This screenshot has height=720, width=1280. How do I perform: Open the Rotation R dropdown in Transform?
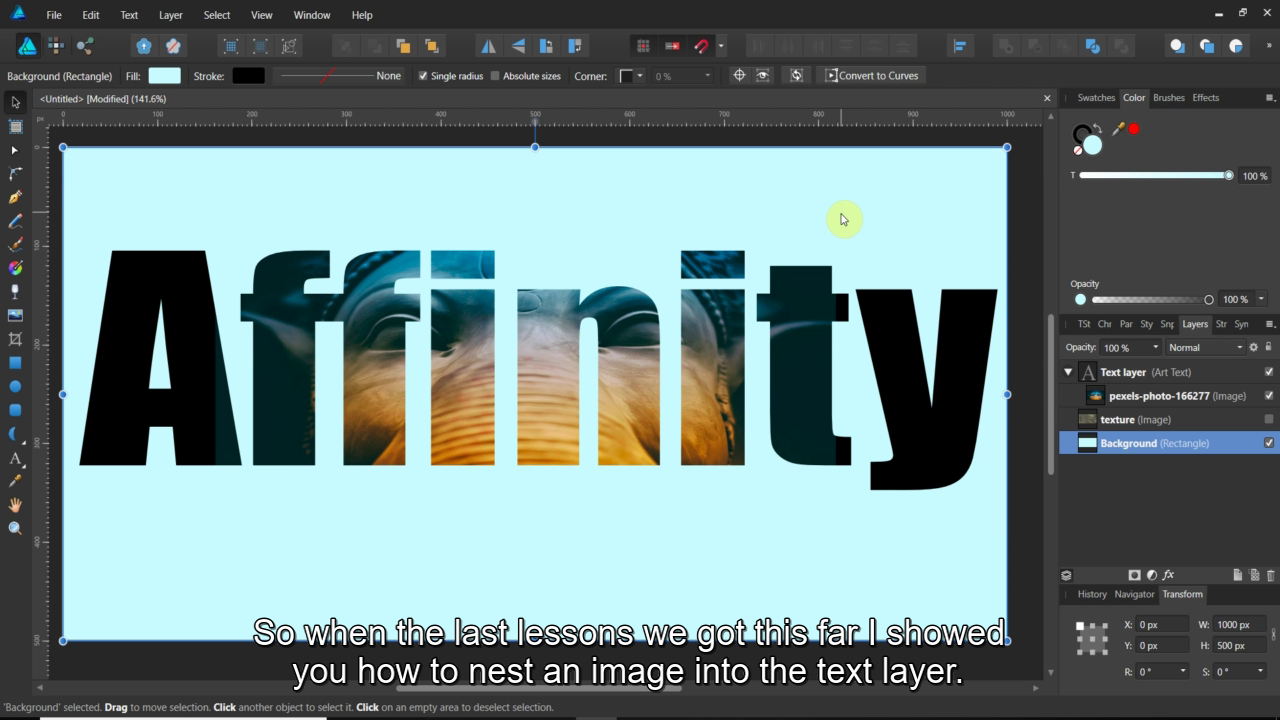(1183, 671)
